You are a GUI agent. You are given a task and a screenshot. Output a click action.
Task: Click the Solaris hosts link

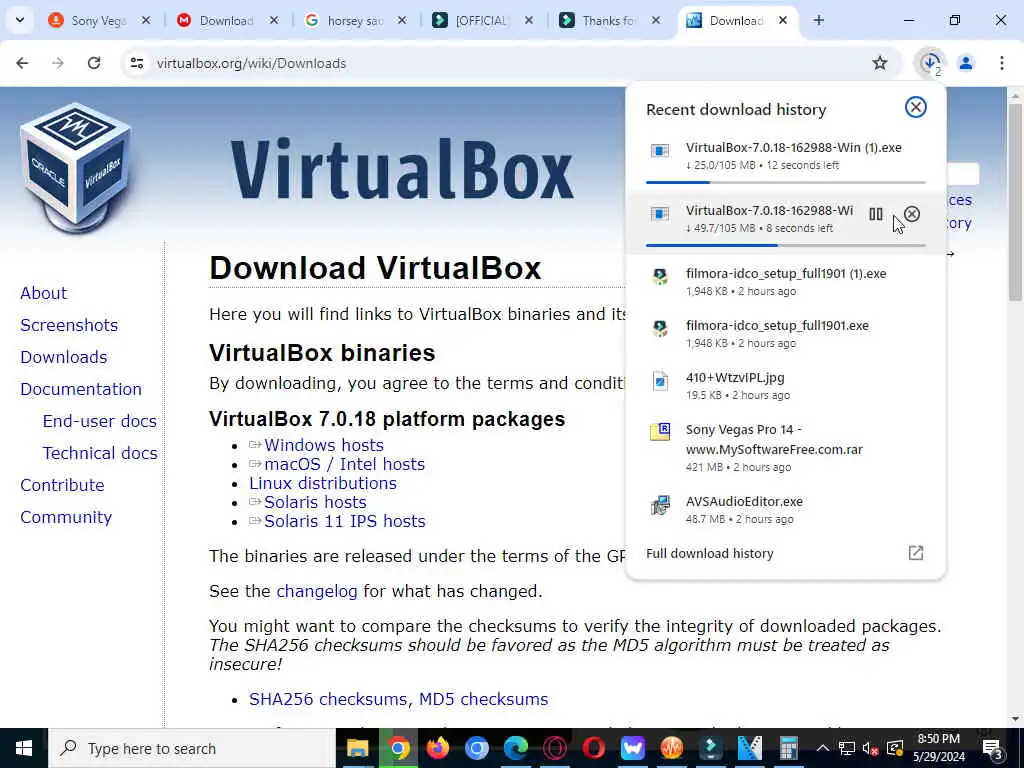[x=315, y=502]
